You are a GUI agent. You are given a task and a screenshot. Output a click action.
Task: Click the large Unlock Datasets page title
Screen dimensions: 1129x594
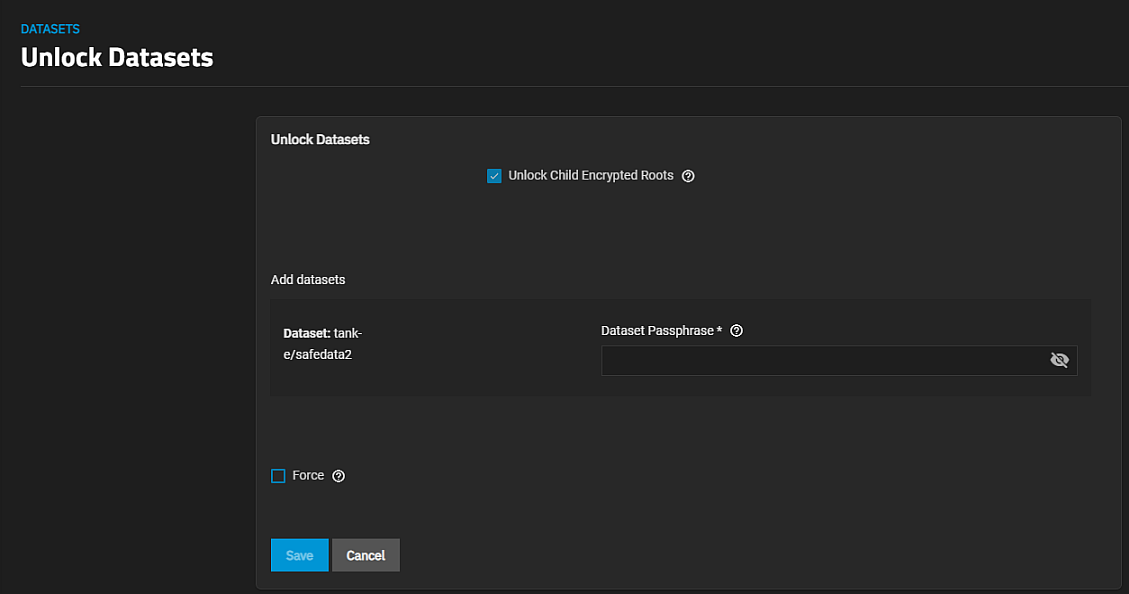point(117,57)
